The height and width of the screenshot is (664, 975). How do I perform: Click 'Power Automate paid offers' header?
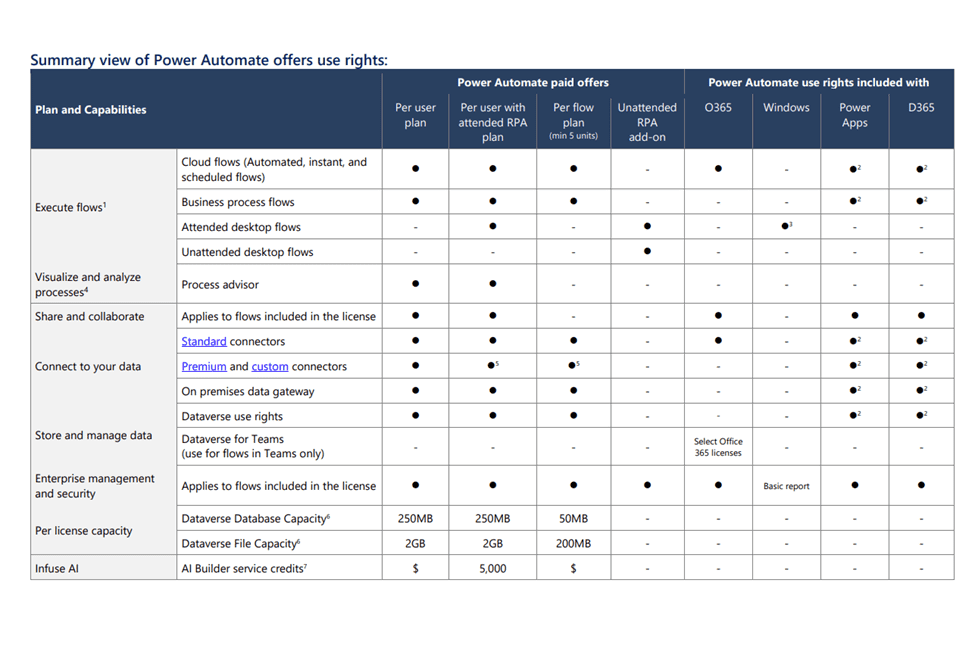click(x=533, y=82)
